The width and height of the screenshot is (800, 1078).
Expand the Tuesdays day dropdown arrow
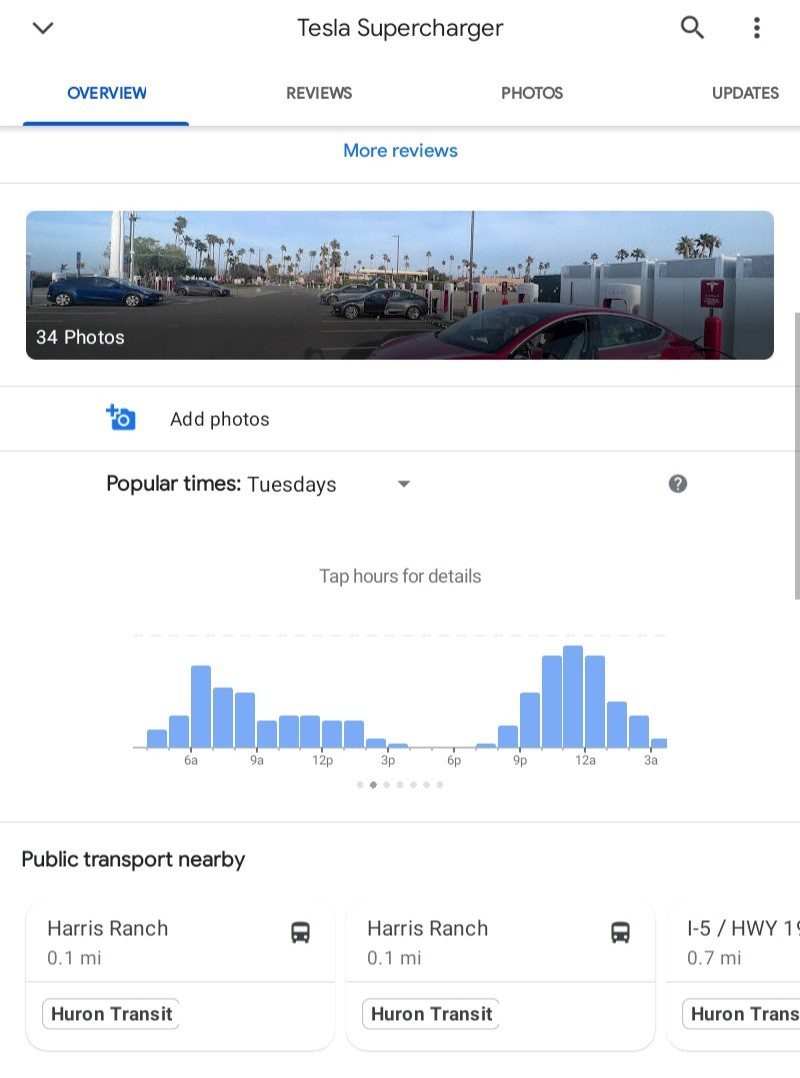pyautogui.click(x=404, y=484)
